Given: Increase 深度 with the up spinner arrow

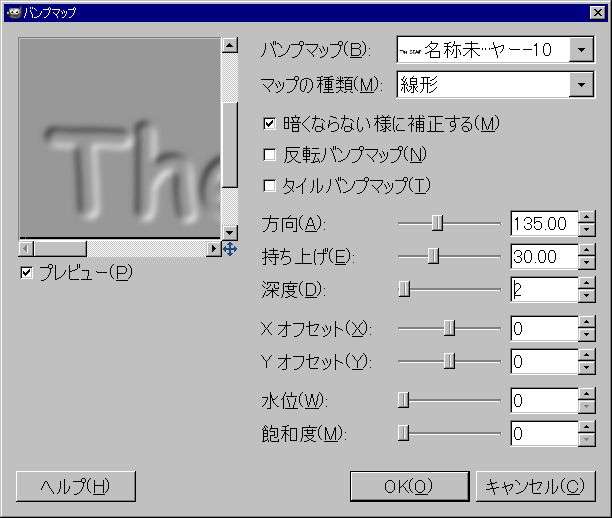Looking at the screenshot, I should [587, 283].
